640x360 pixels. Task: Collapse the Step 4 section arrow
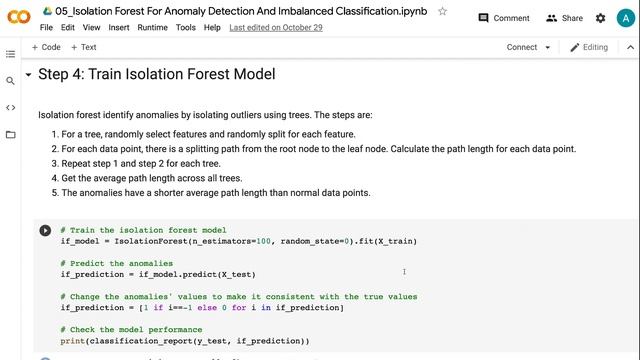28,75
